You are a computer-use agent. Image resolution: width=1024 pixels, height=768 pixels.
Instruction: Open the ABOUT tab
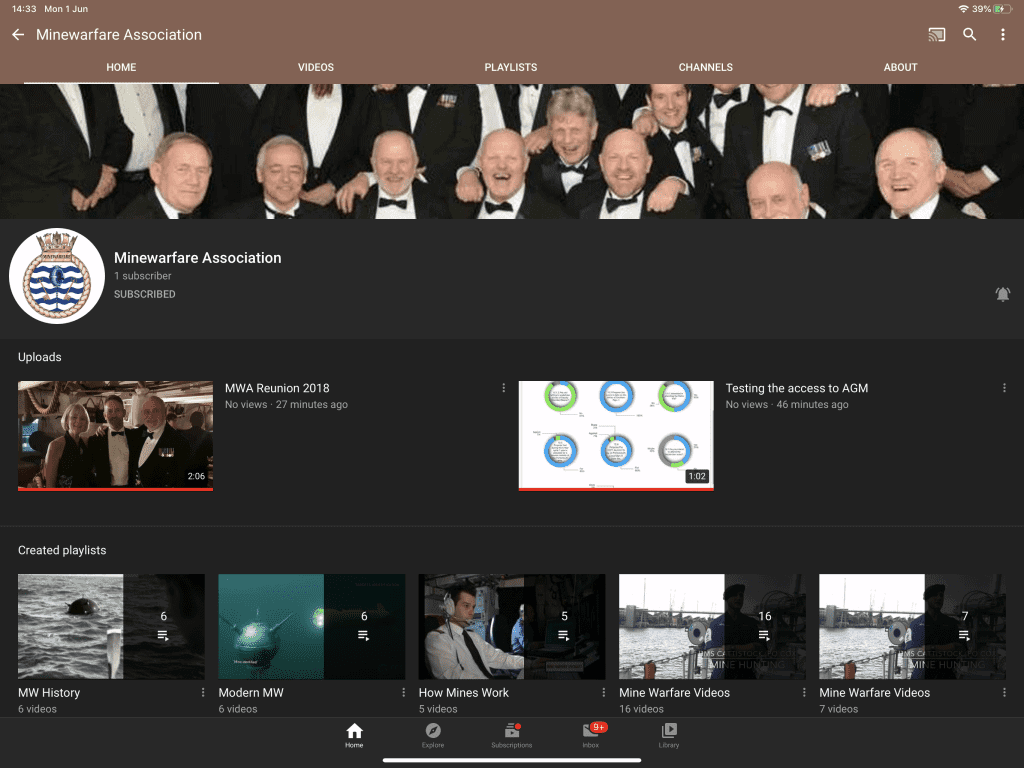[x=900, y=67]
